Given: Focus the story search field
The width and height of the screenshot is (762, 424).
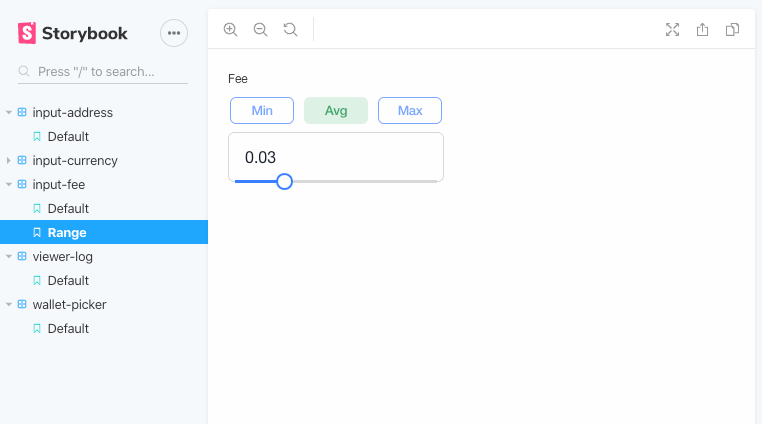Looking at the screenshot, I should click(103, 71).
